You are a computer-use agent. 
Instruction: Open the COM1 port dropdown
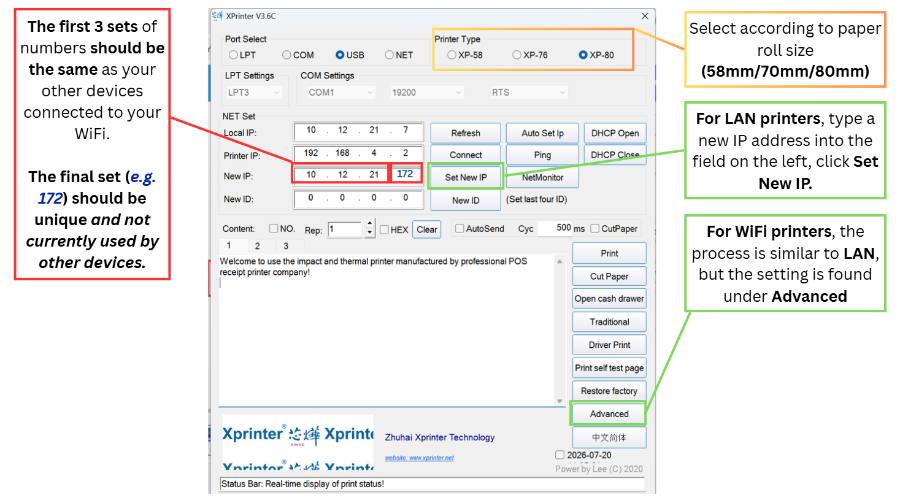coord(340,92)
